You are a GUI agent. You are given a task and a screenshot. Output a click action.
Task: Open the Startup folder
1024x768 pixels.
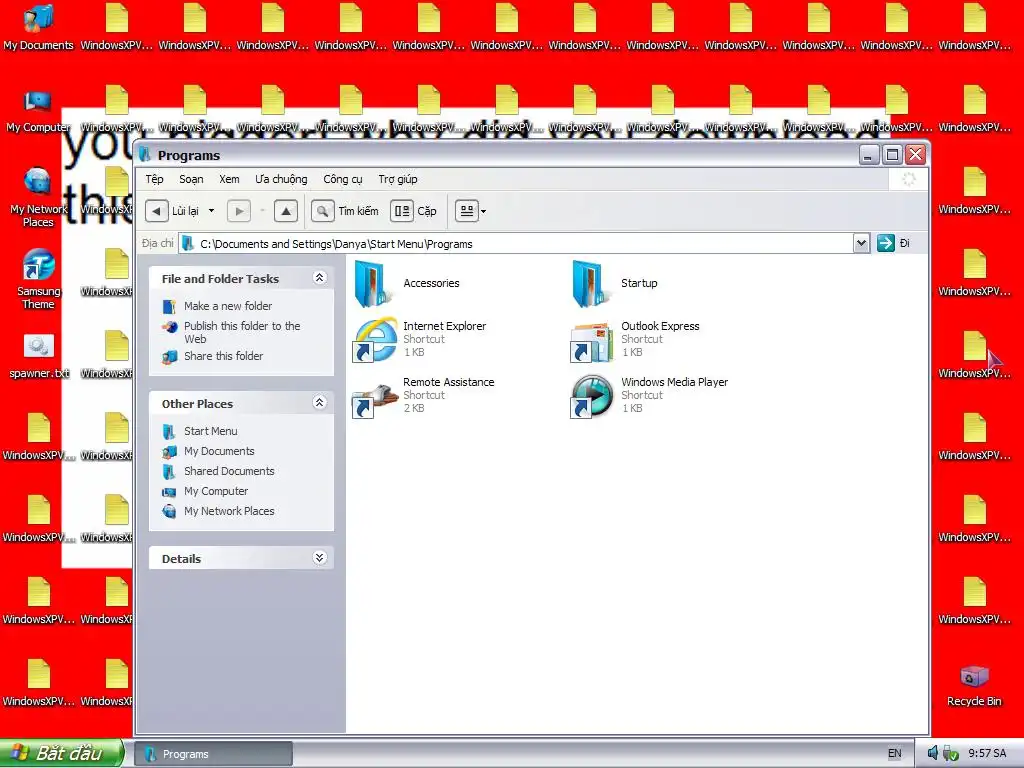(x=614, y=283)
